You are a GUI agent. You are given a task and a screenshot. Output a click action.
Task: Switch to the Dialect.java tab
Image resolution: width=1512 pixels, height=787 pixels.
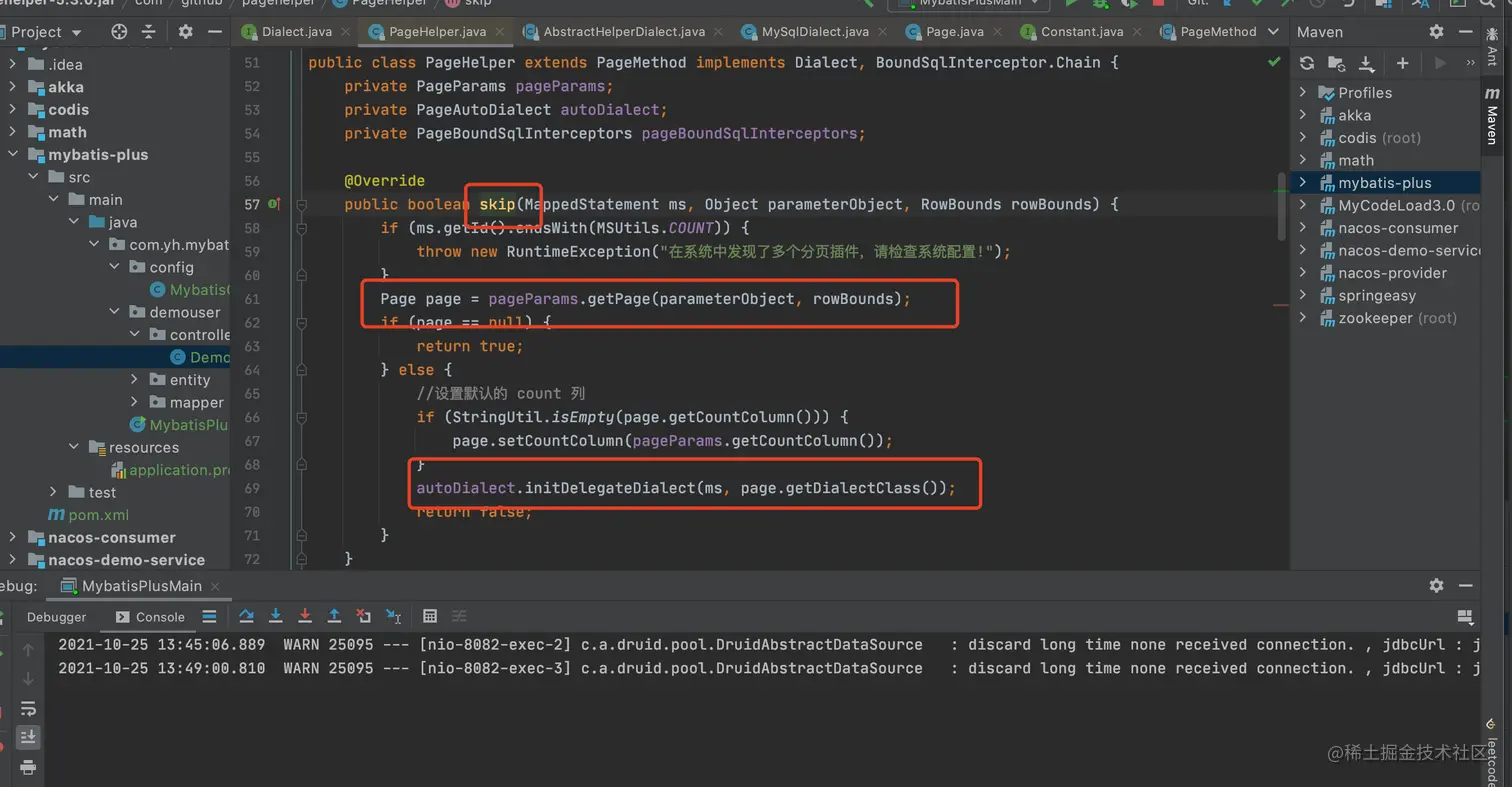296,32
